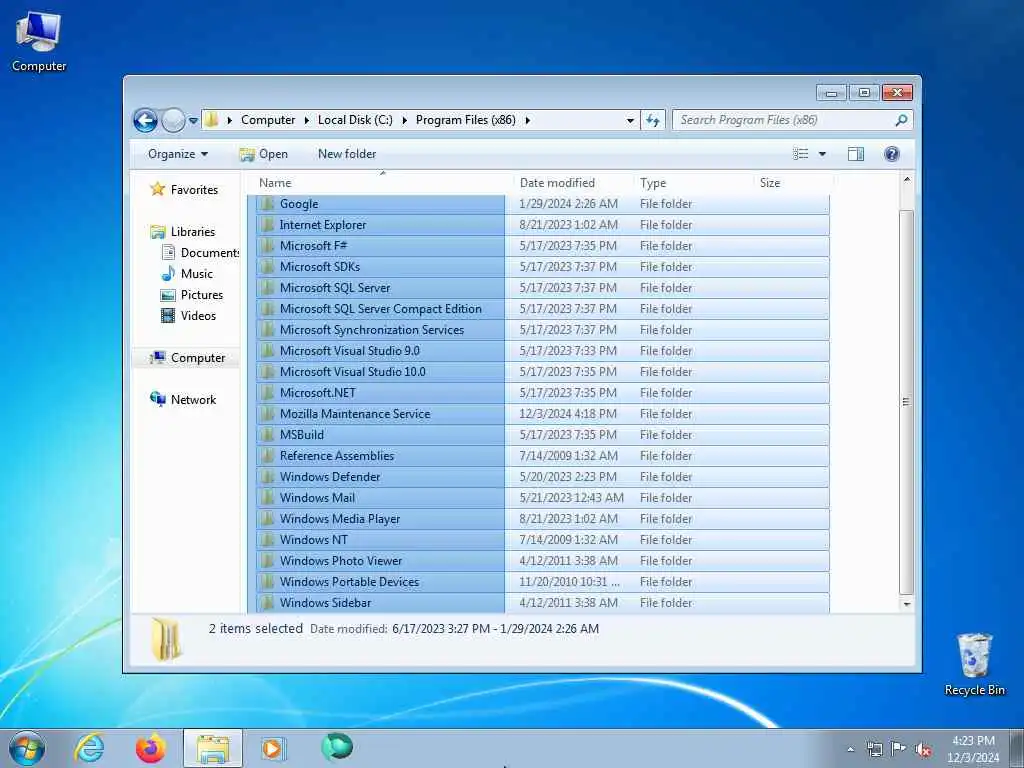The width and height of the screenshot is (1024, 768).
Task: Click the Microsoft SQL Server folder icon
Action: pos(266,287)
